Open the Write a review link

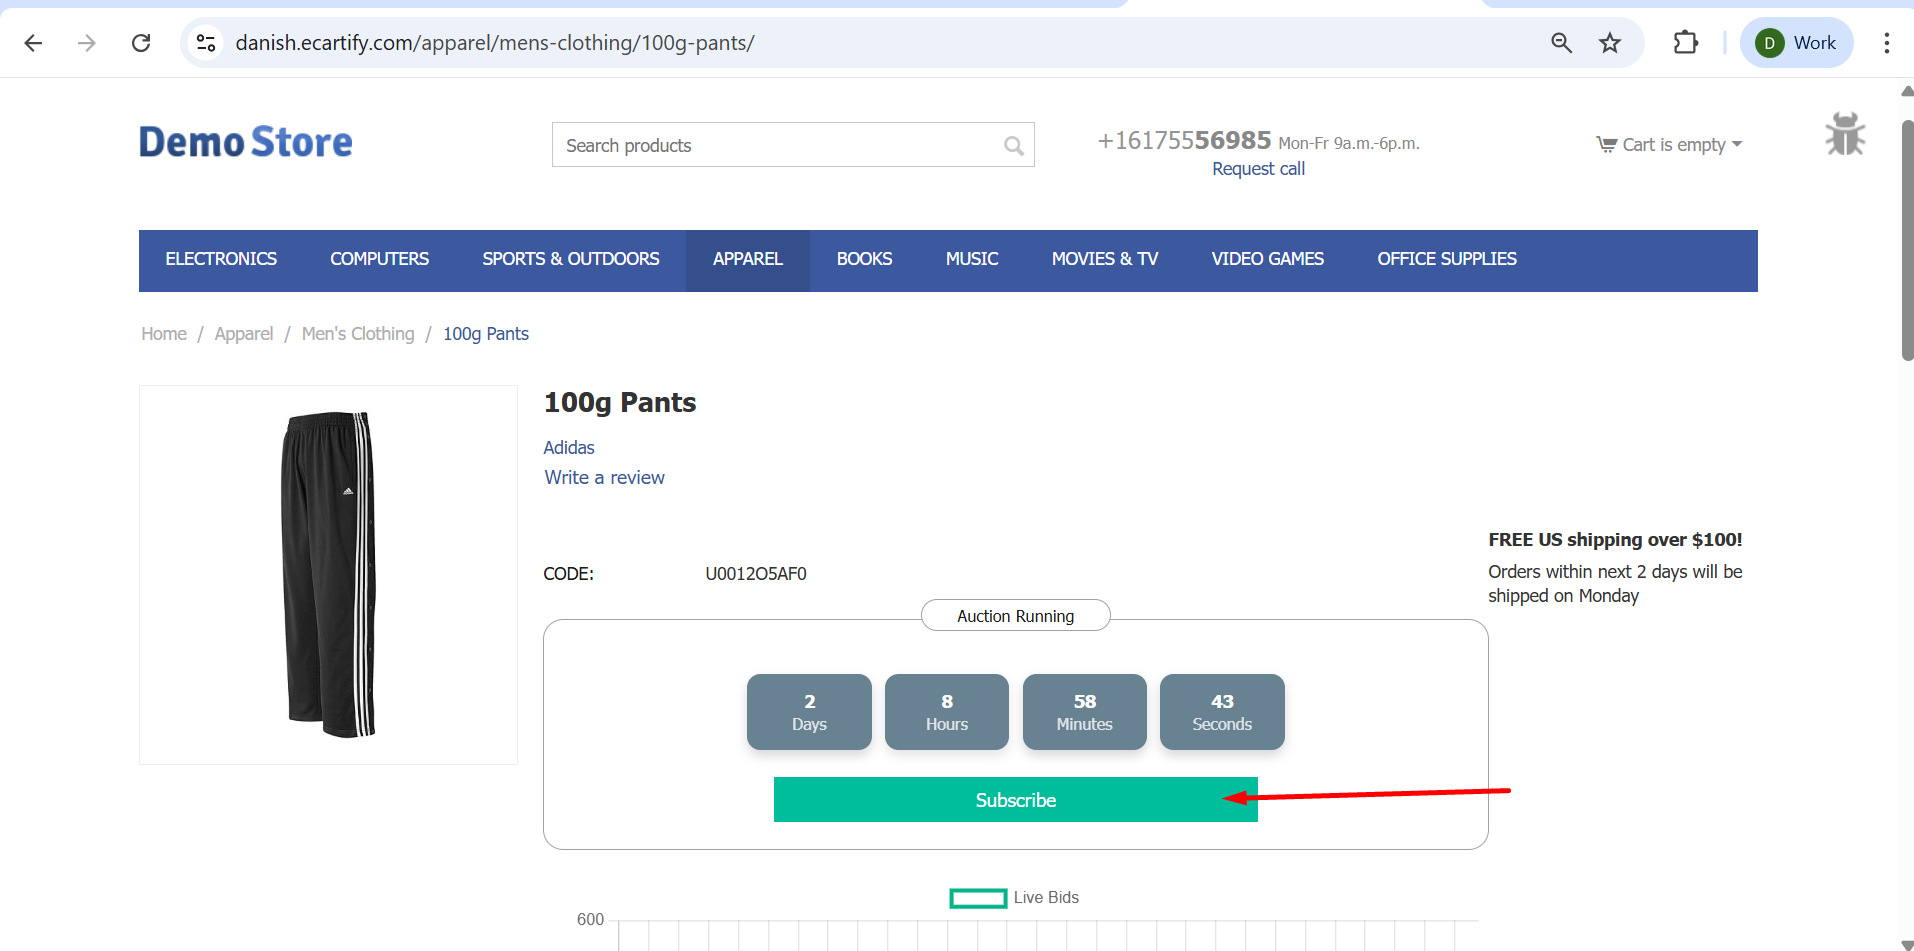[x=604, y=478]
